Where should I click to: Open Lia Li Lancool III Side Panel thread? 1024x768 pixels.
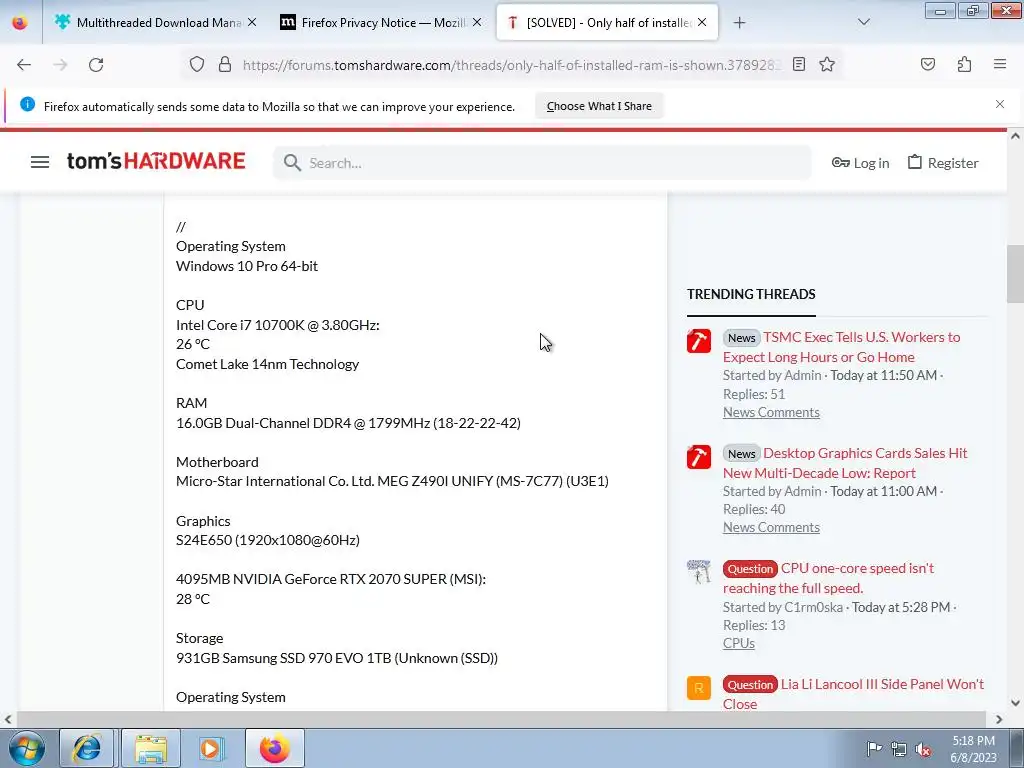tap(854, 694)
